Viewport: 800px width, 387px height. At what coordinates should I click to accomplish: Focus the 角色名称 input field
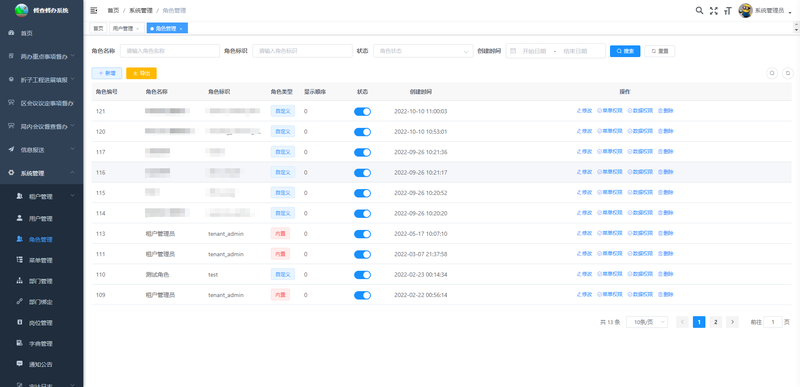coord(170,51)
